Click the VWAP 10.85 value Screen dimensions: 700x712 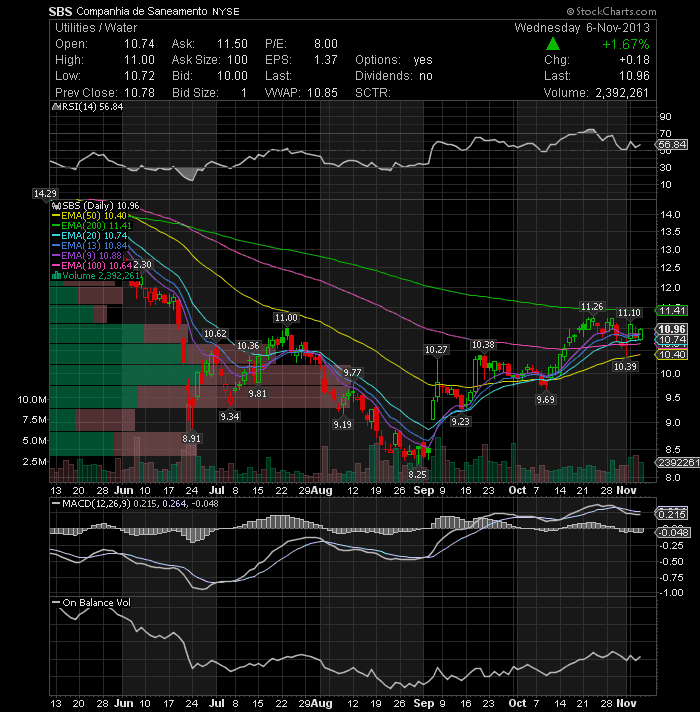pos(322,93)
